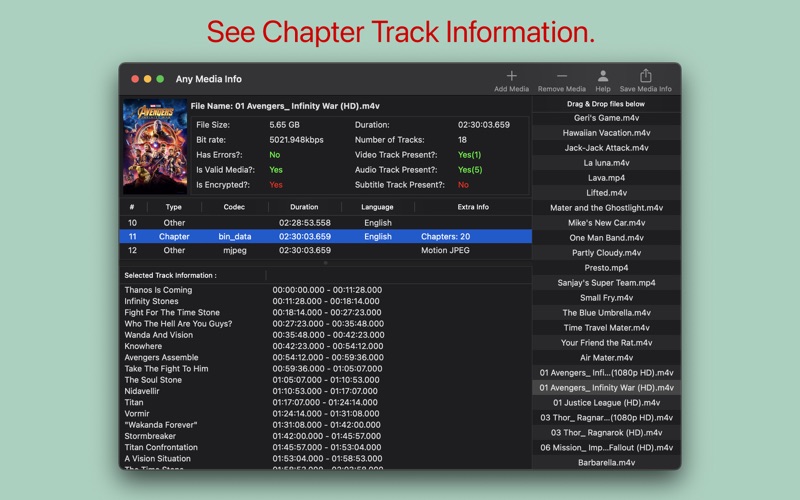Image resolution: width=800 pixels, height=500 pixels.
Task: Select 03 Thor_ Ragnar...(1080p HD).m4v
Action: click(606, 418)
